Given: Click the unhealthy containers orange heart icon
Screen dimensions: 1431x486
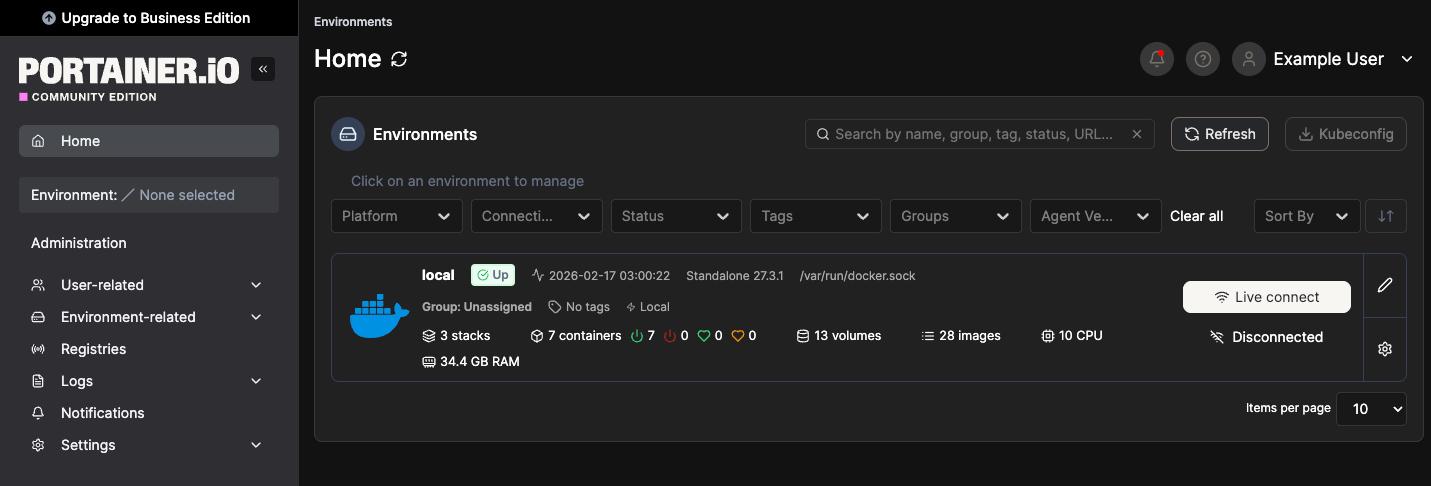Looking at the screenshot, I should tap(738, 336).
